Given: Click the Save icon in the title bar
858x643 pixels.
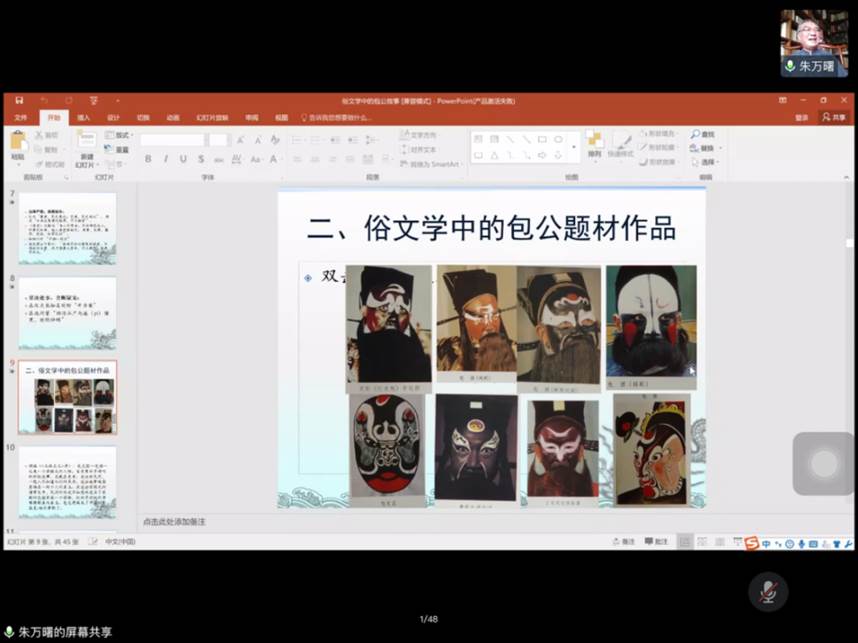Looking at the screenshot, I should [x=19, y=100].
